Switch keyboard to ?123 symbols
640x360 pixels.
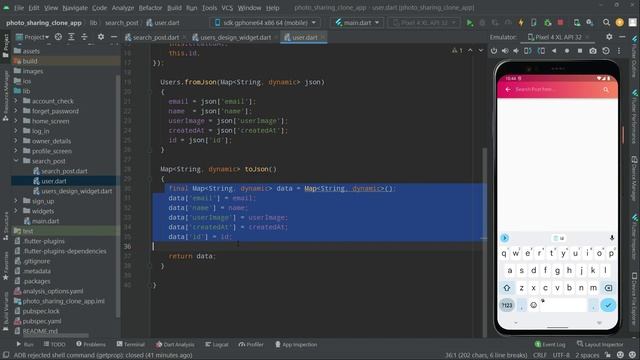pos(507,305)
